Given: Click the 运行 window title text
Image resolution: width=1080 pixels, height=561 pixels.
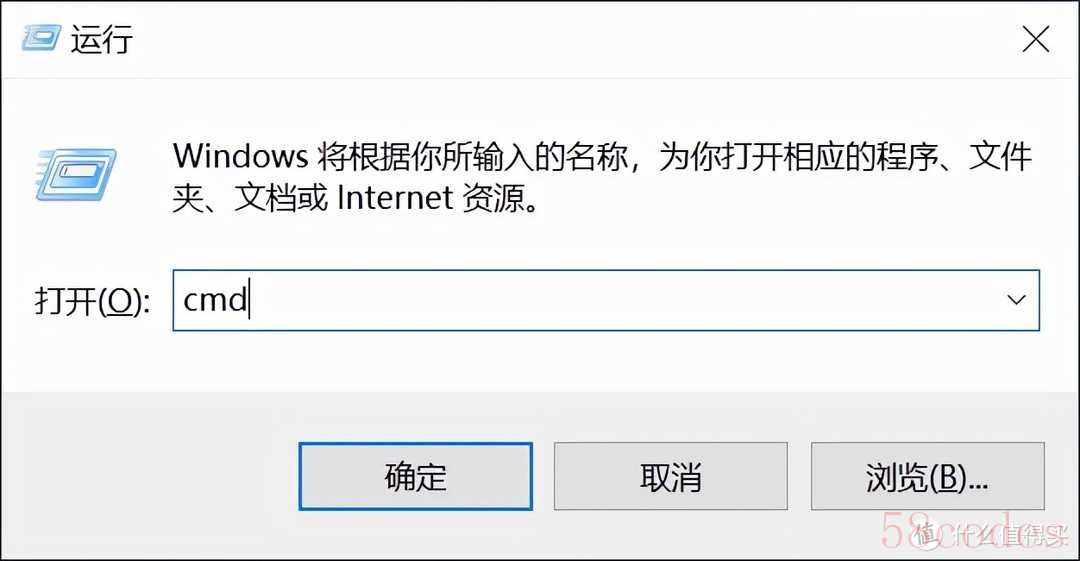Looking at the screenshot, I should tap(102, 39).
